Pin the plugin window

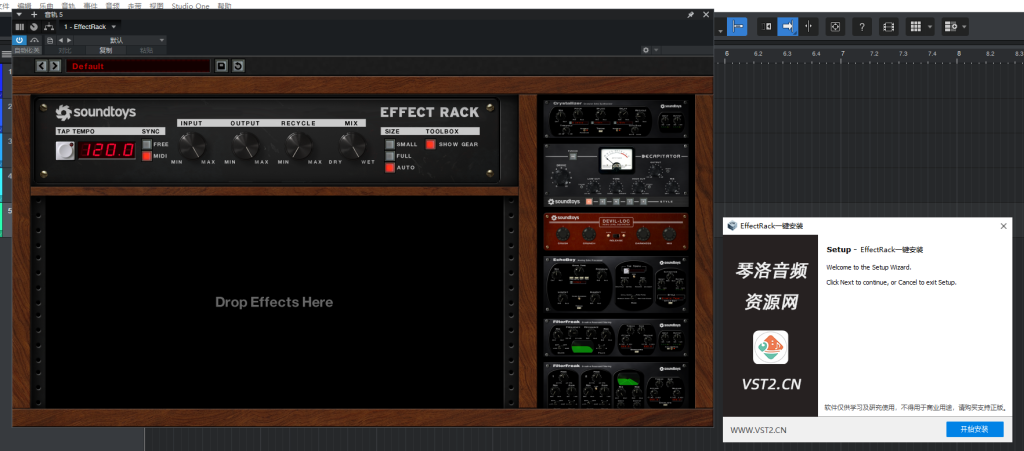point(690,15)
